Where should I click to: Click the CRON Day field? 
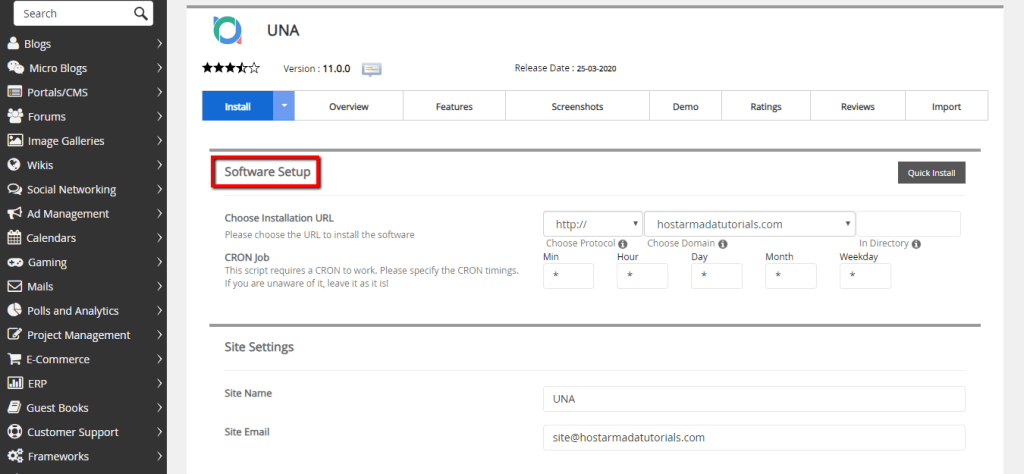[x=716, y=276]
